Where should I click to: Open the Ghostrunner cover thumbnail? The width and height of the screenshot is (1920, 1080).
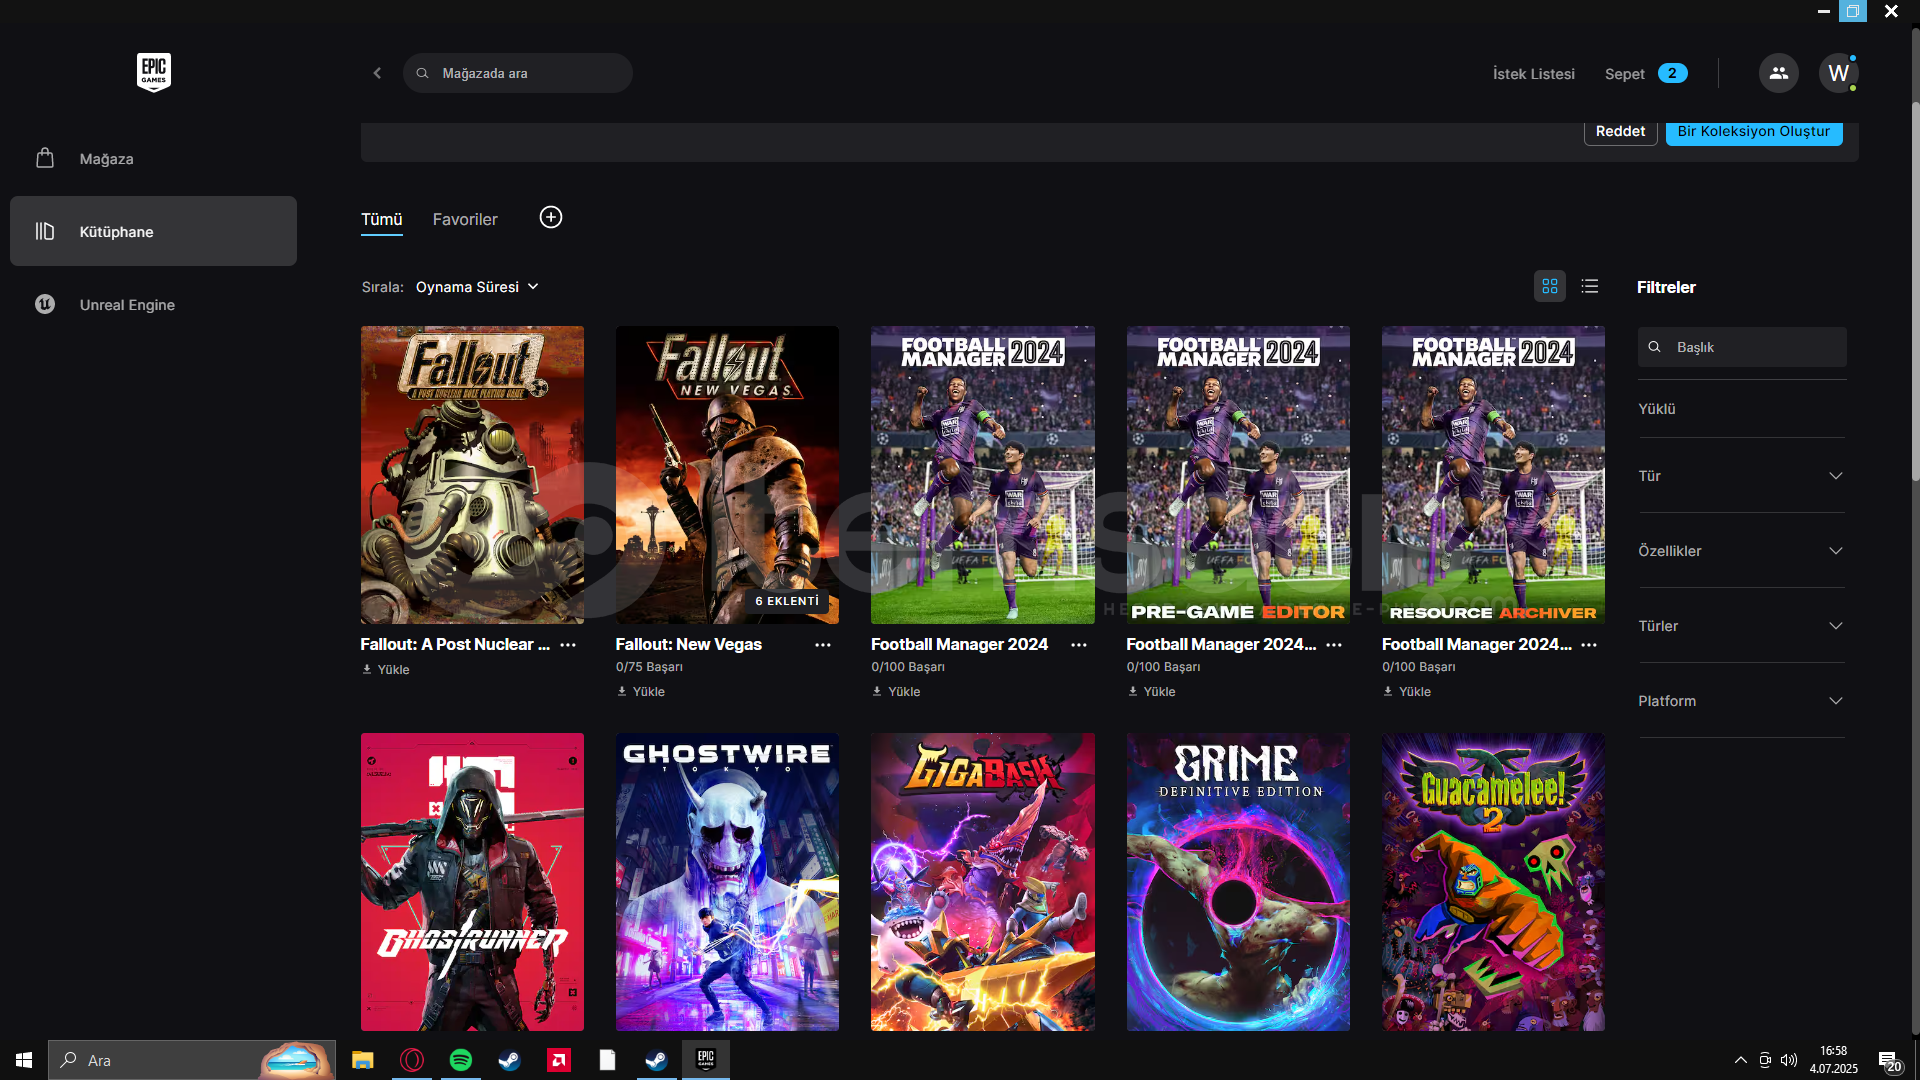472,882
